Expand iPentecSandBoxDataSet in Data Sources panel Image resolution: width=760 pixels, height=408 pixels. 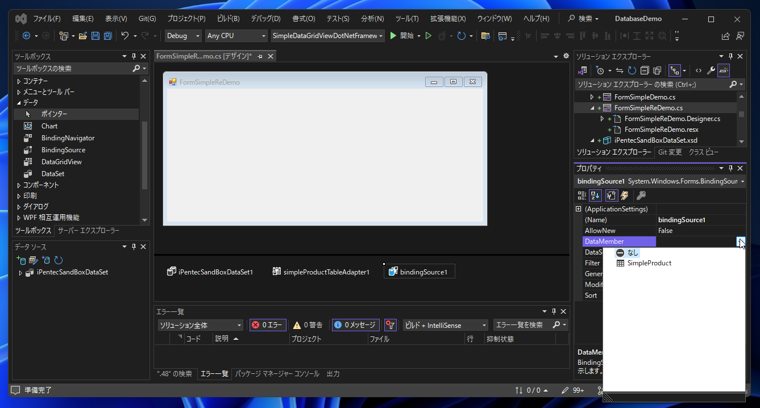point(21,273)
